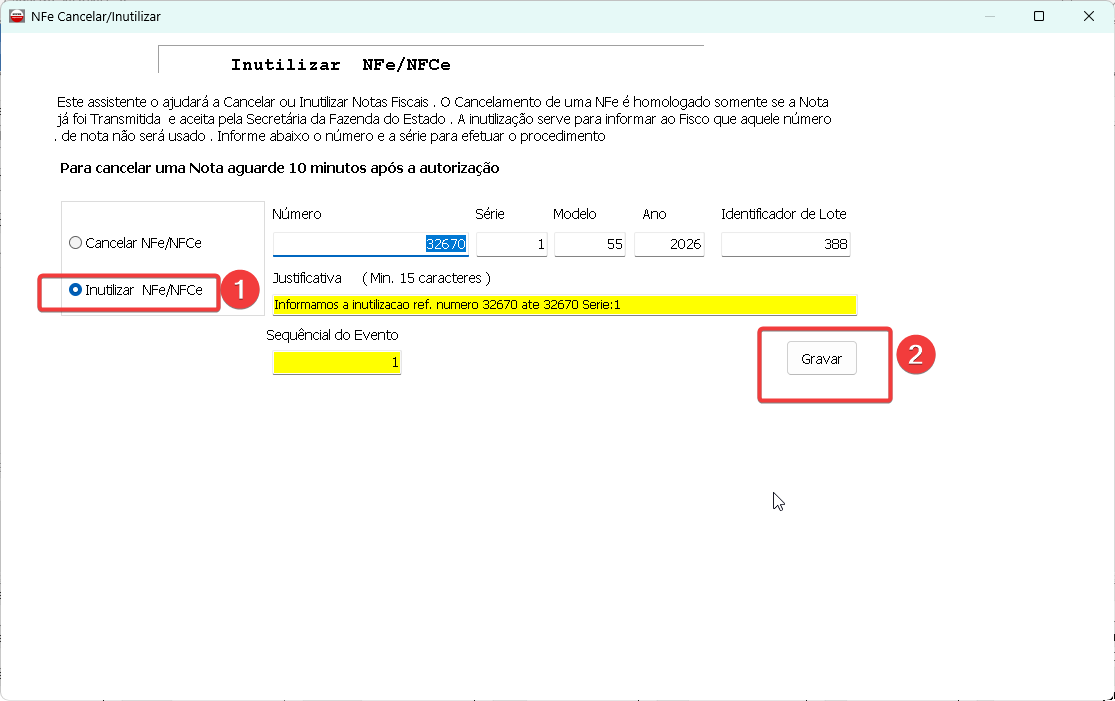This screenshot has height=701, width=1115.
Task: Select the Ano field showing 2026
Action: 669,244
